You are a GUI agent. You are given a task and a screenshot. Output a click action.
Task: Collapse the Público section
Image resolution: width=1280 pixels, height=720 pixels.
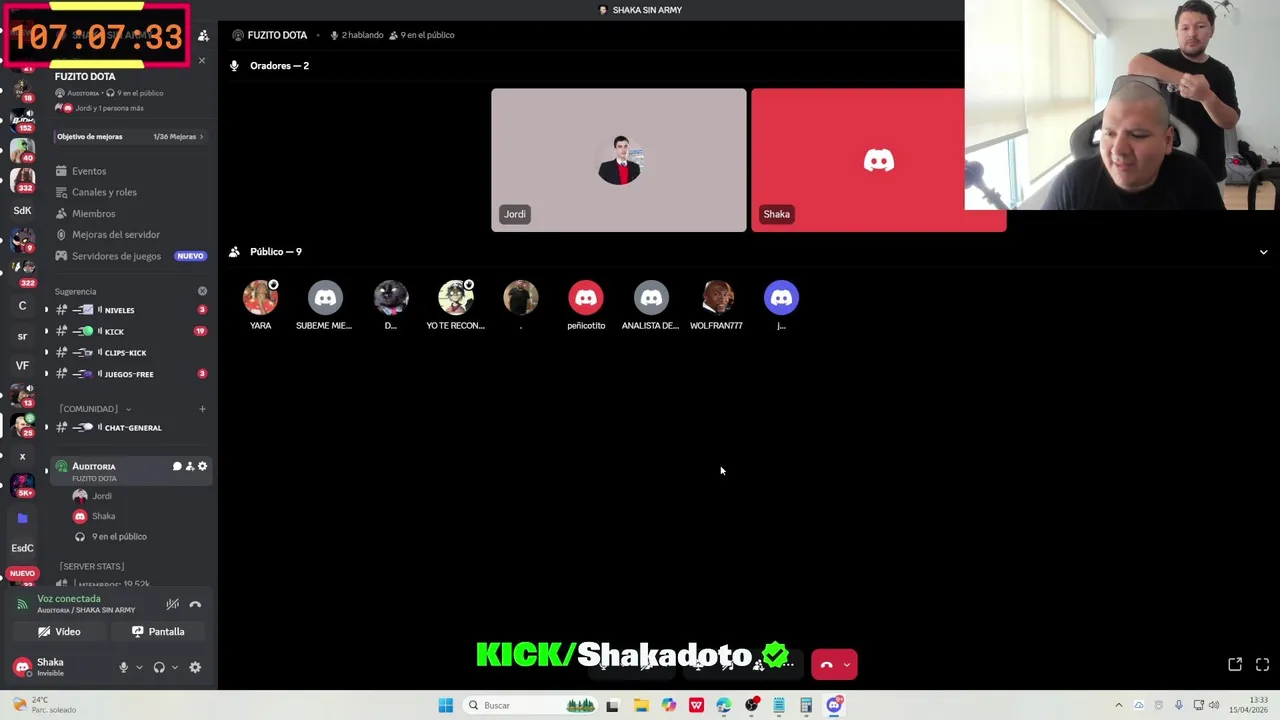coord(1263,252)
